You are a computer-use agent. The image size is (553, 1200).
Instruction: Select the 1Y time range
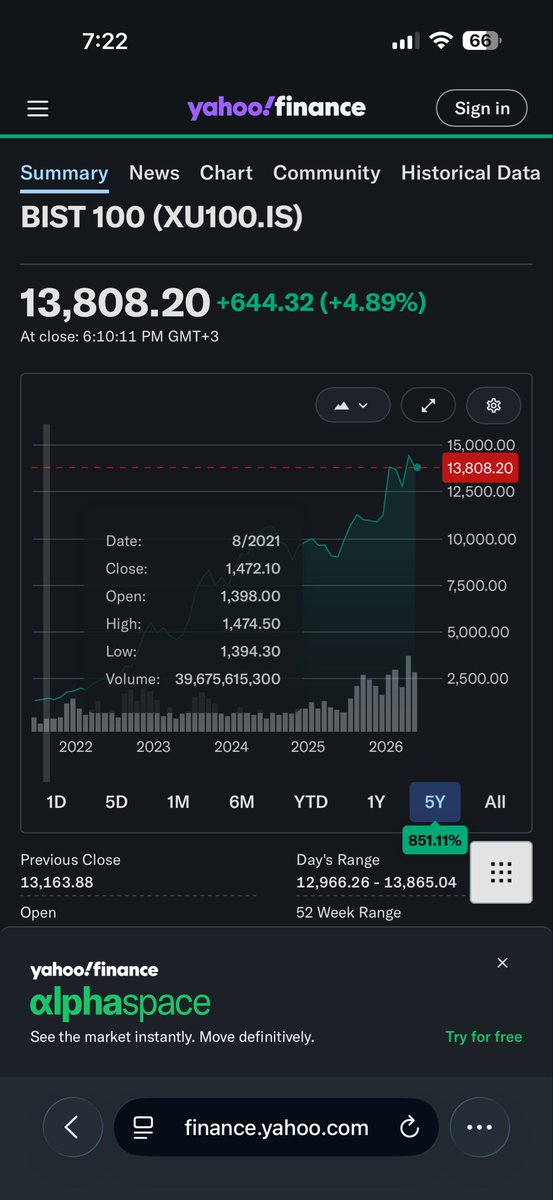point(376,802)
